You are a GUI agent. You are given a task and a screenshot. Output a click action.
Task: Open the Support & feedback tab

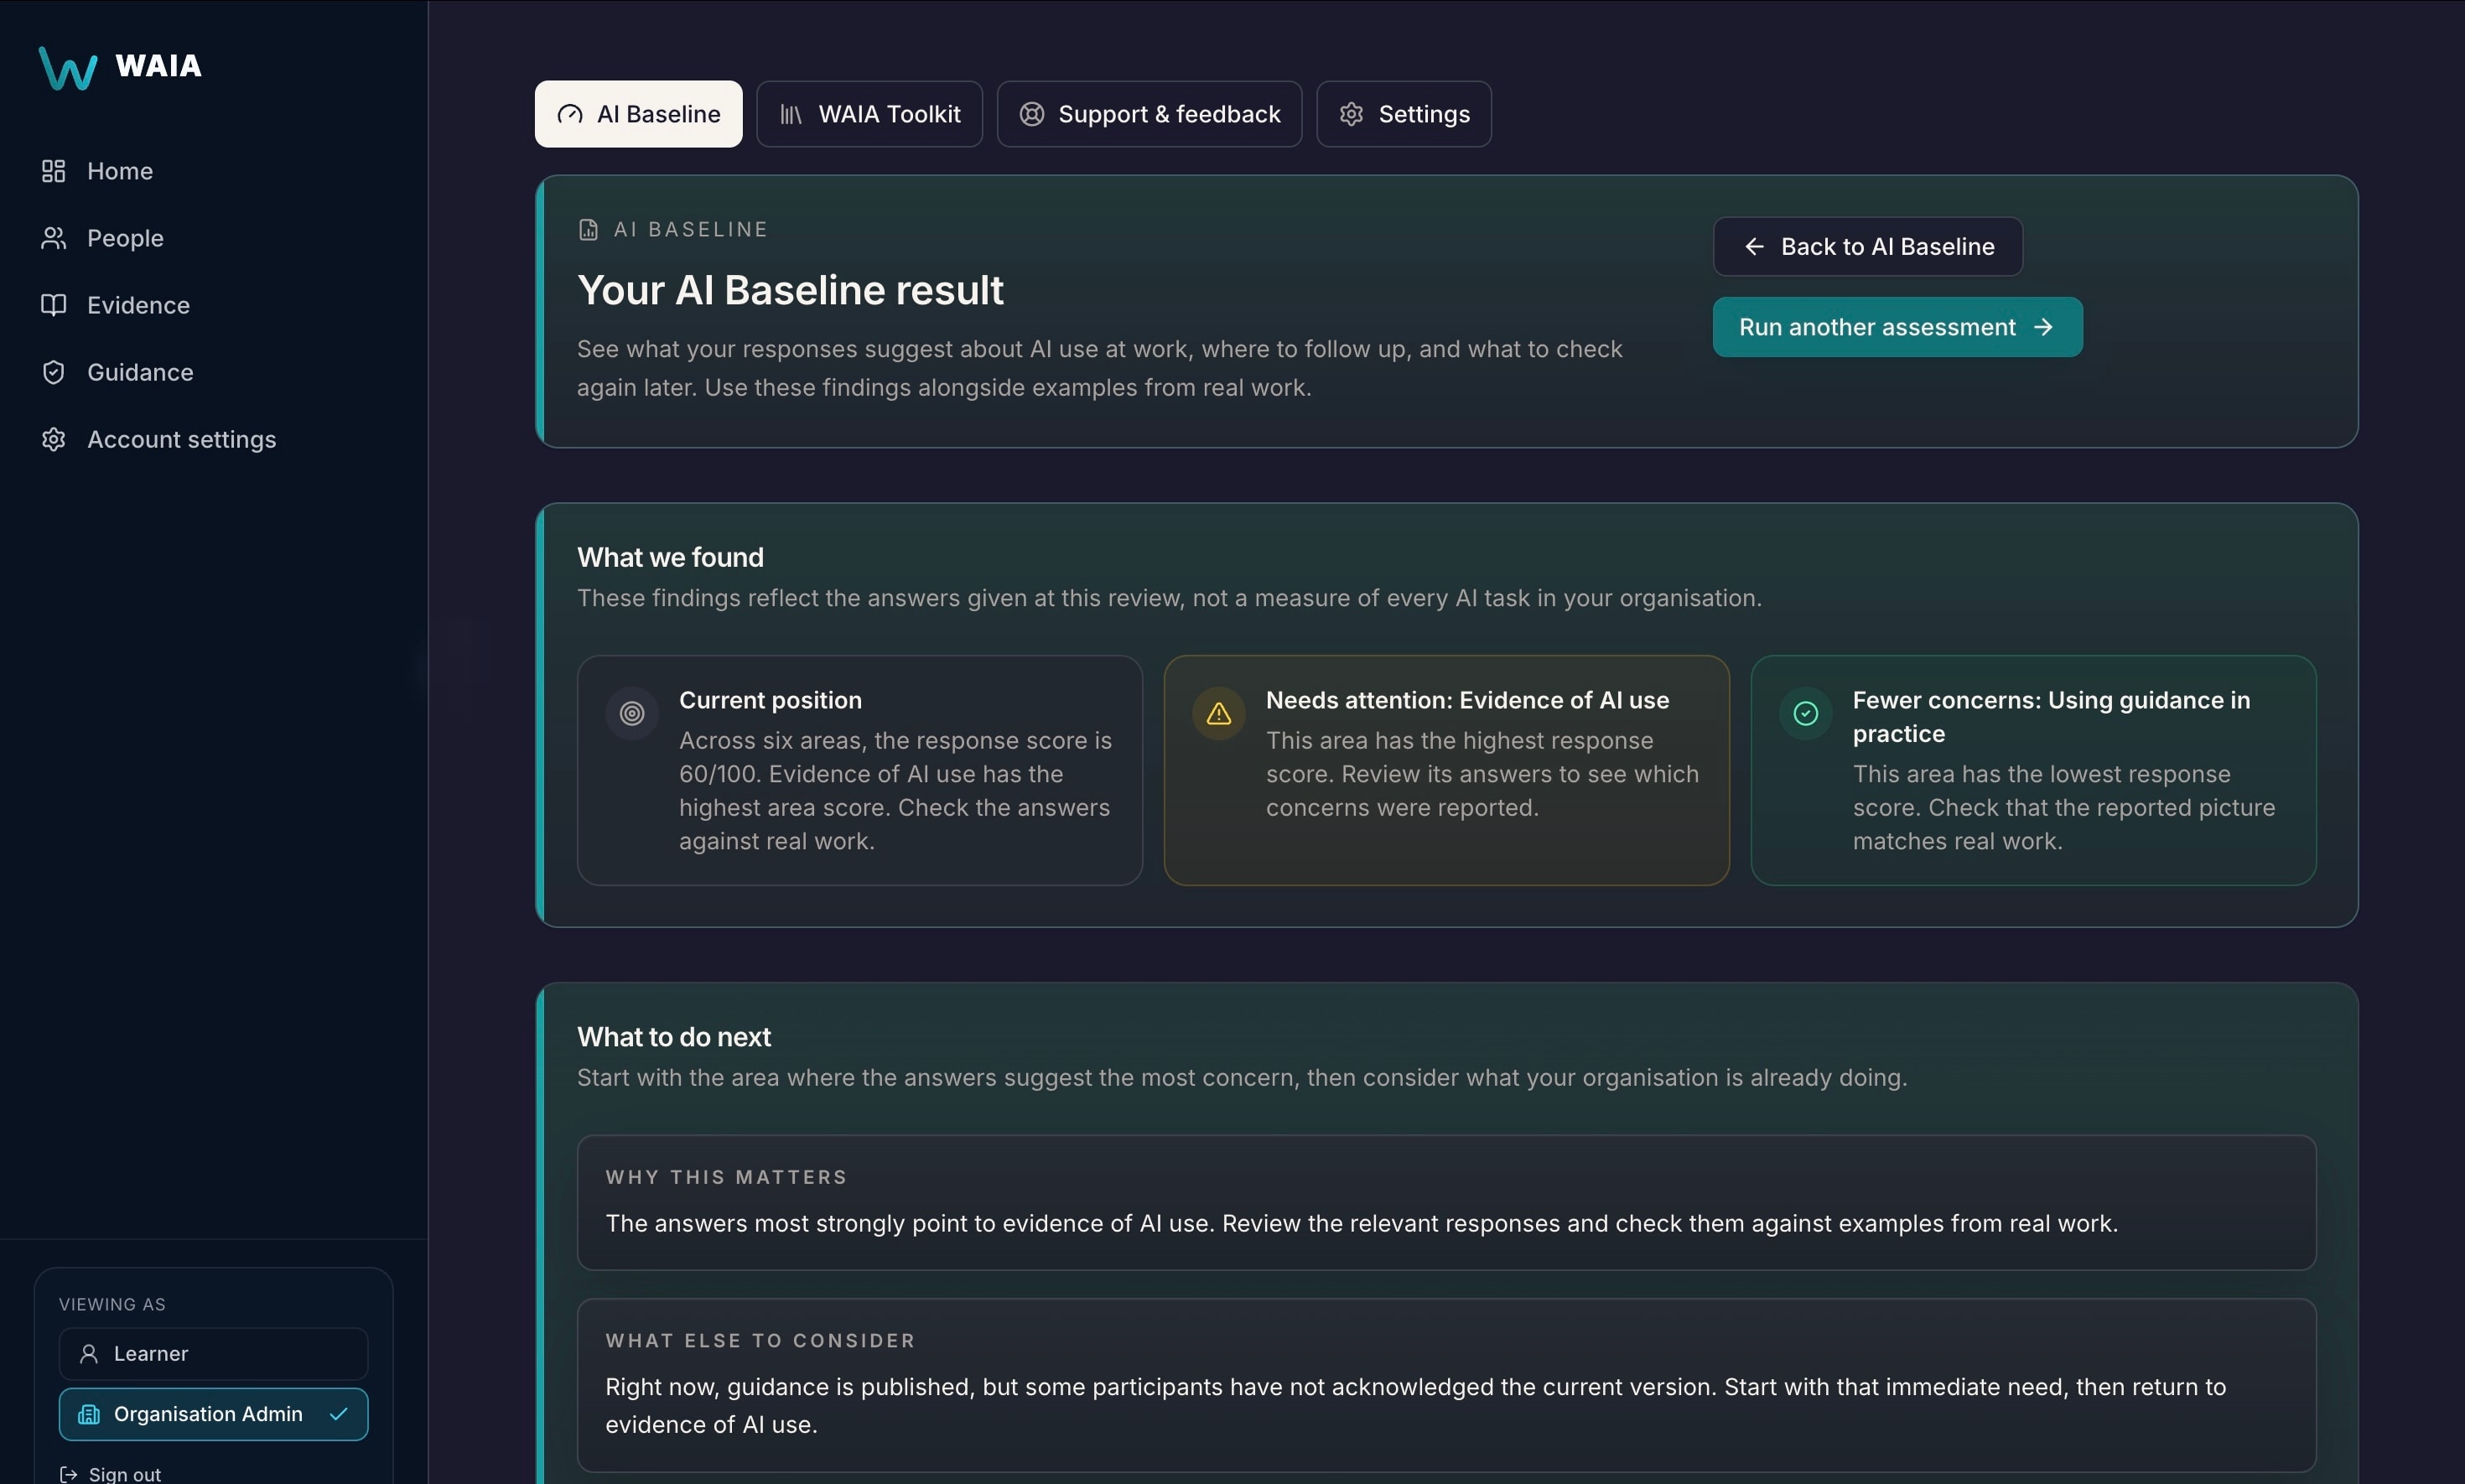(x=1149, y=114)
